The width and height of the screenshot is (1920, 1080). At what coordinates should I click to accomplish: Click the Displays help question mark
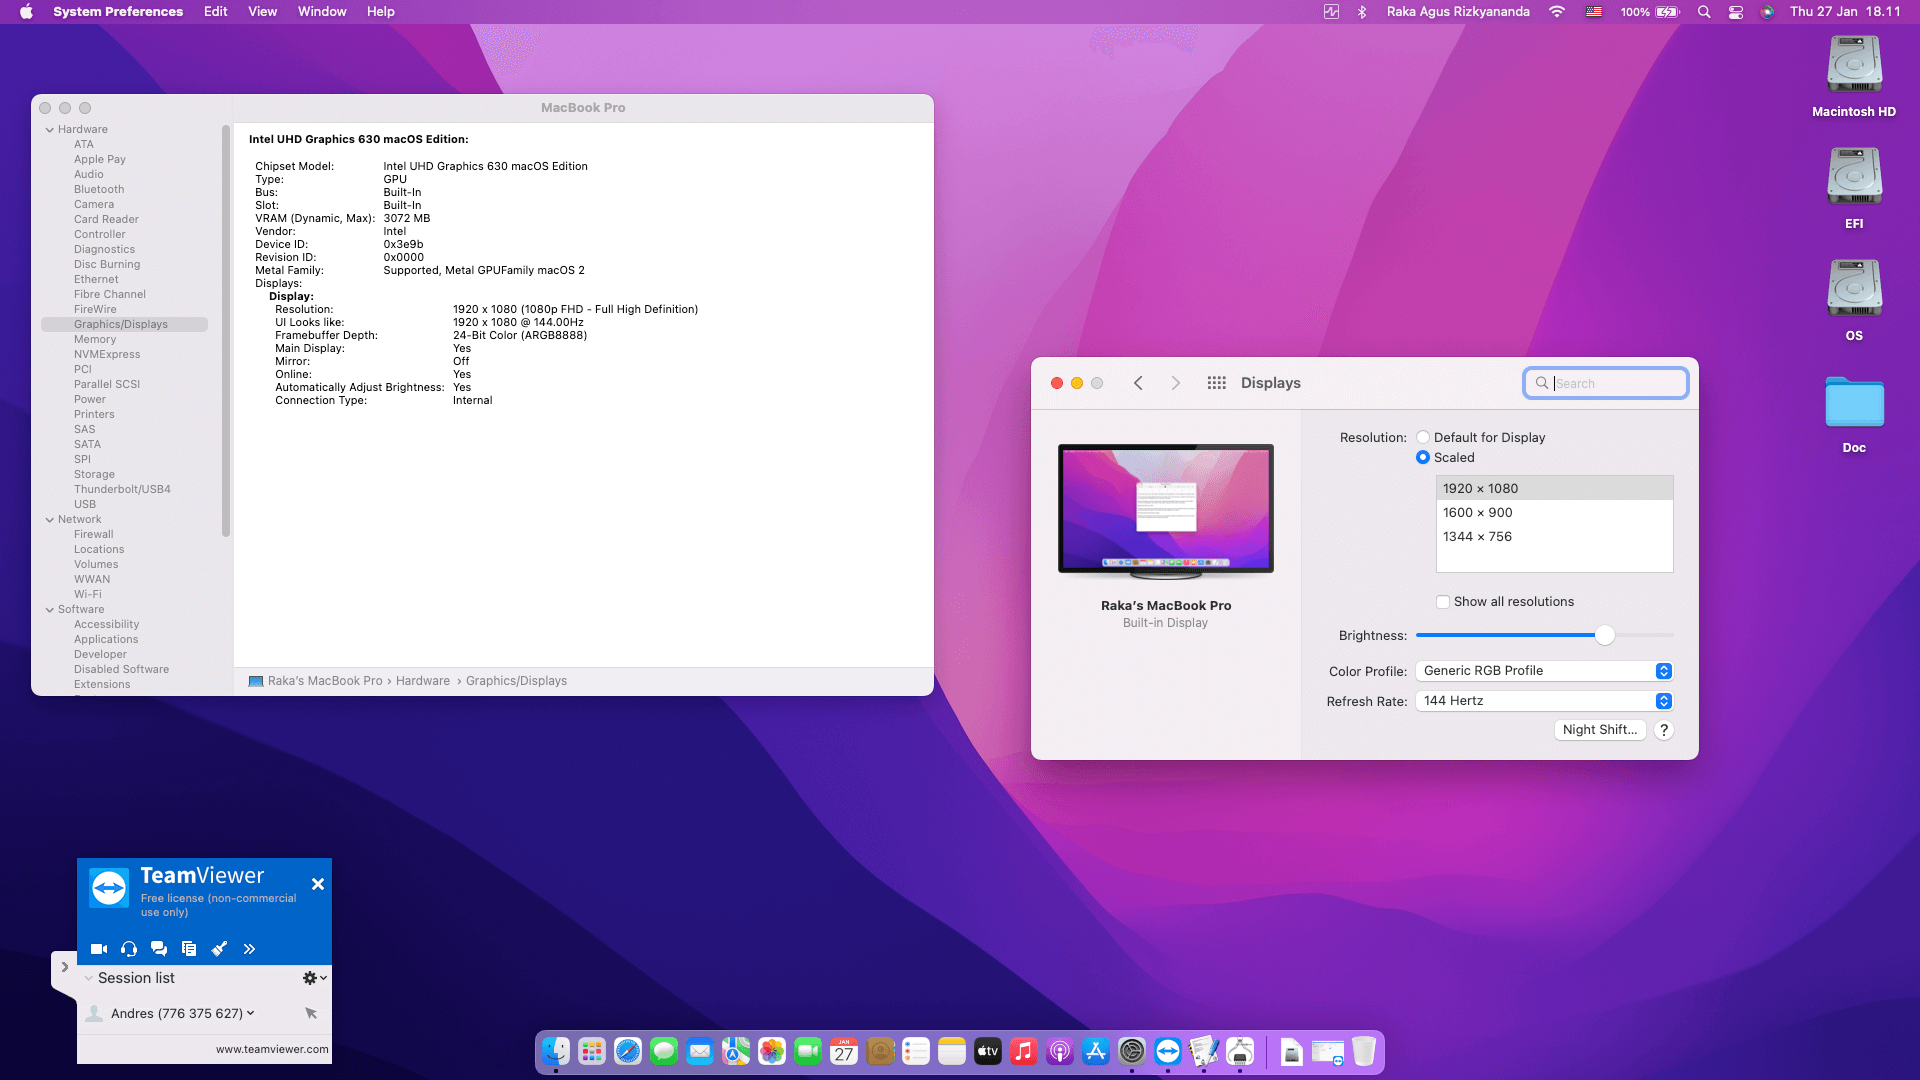coord(1664,730)
